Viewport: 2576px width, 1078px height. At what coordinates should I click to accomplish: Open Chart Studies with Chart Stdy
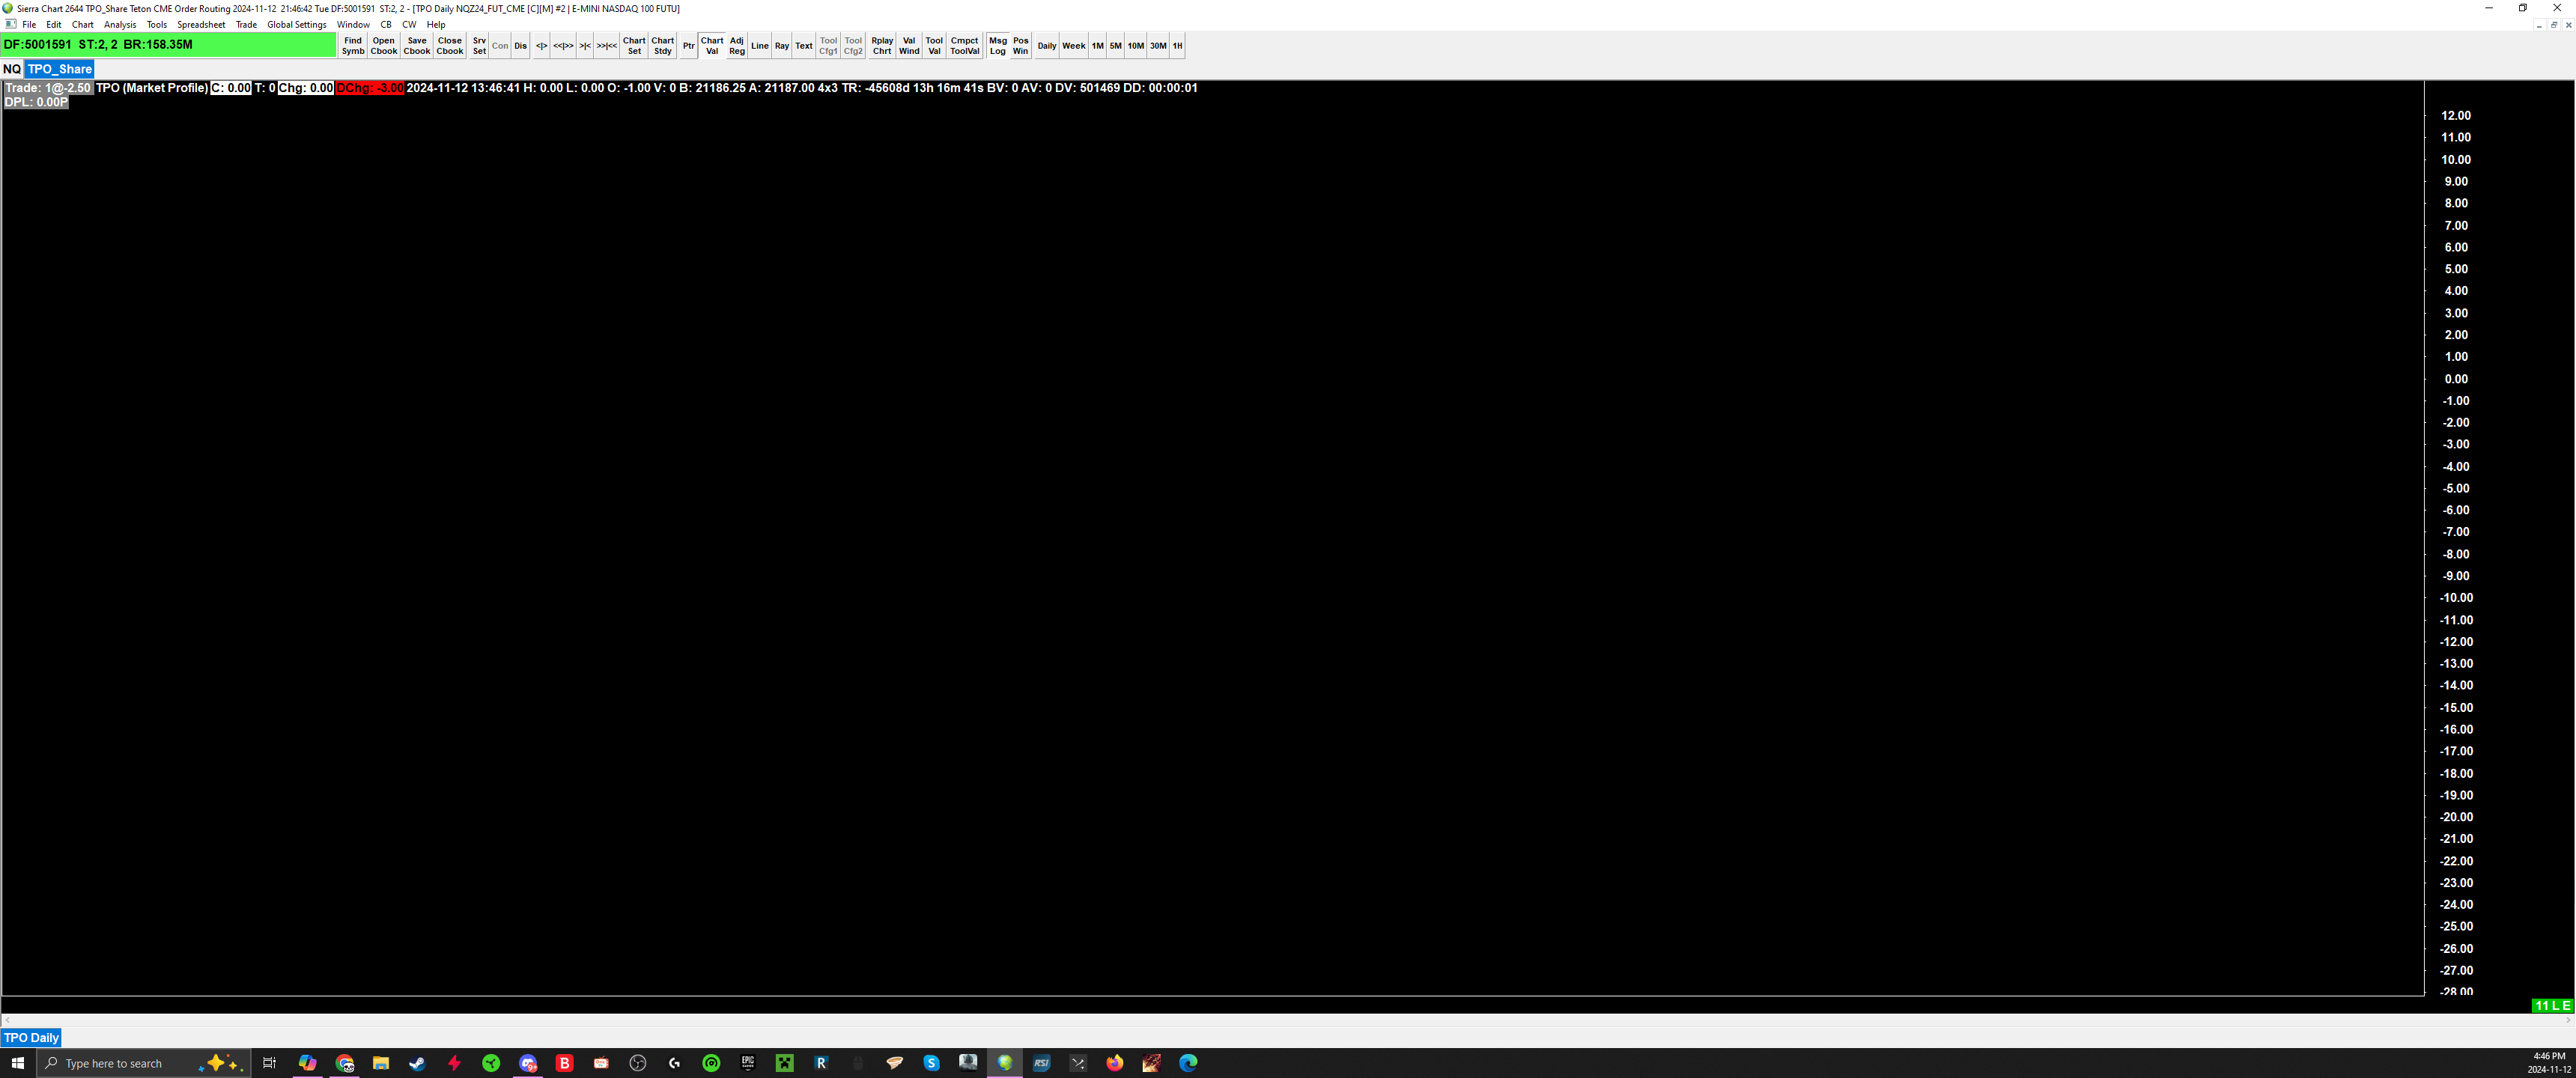coord(663,46)
